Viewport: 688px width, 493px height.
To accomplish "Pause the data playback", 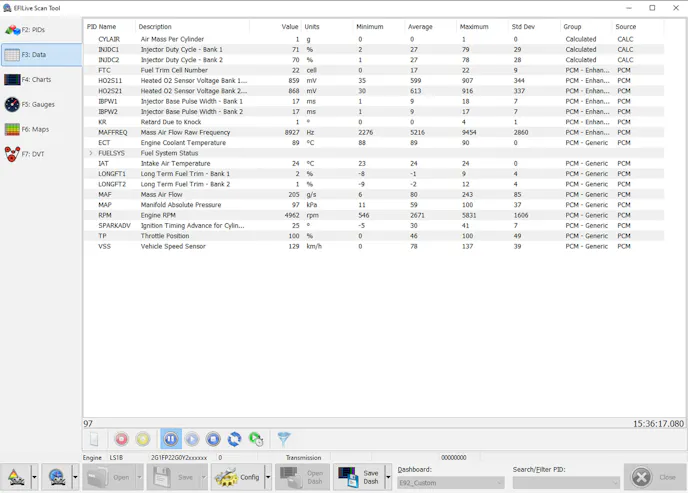I will (170, 439).
